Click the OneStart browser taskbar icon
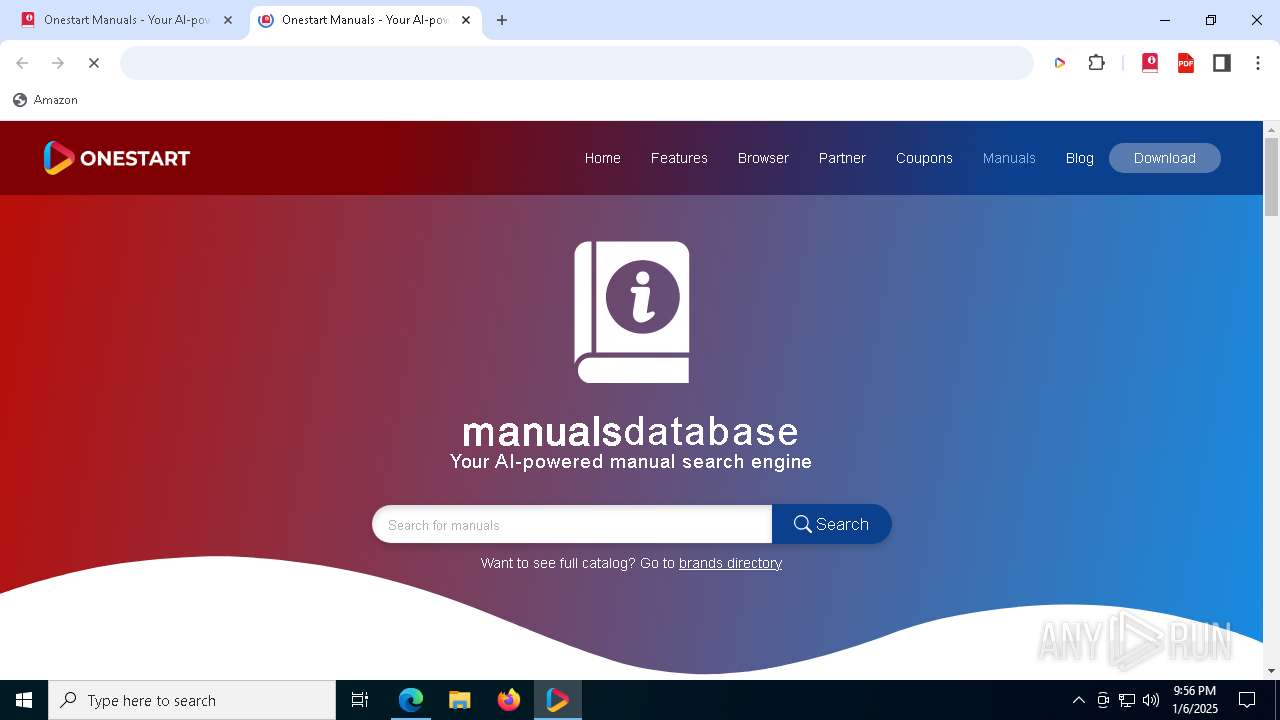Image resolution: width=1280 pixels, height=720 pixels. coord(558,700)
